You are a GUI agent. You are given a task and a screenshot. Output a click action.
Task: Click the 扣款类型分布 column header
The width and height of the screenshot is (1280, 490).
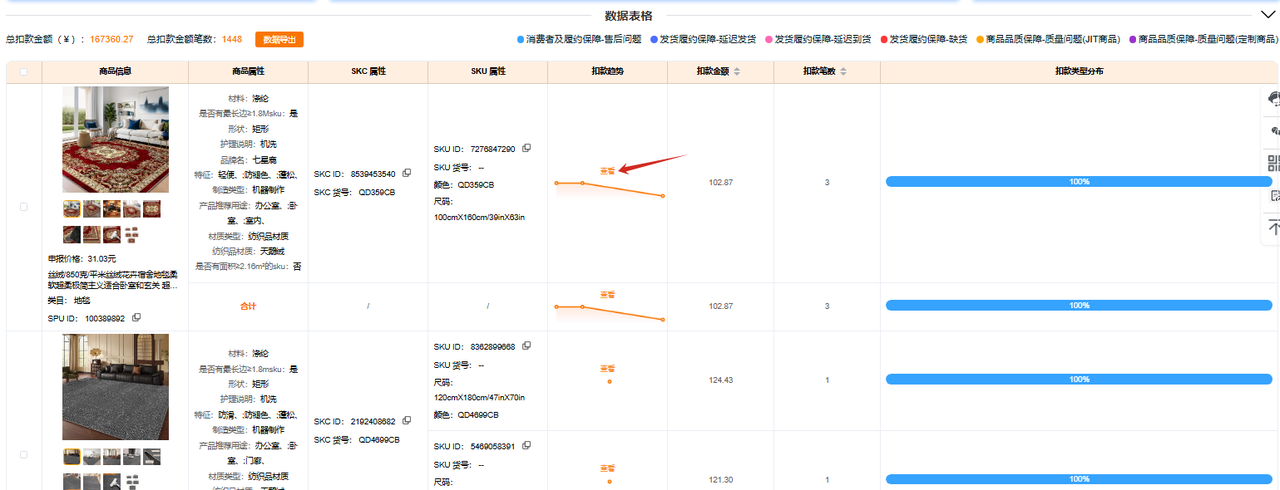tap(1079, 72)
